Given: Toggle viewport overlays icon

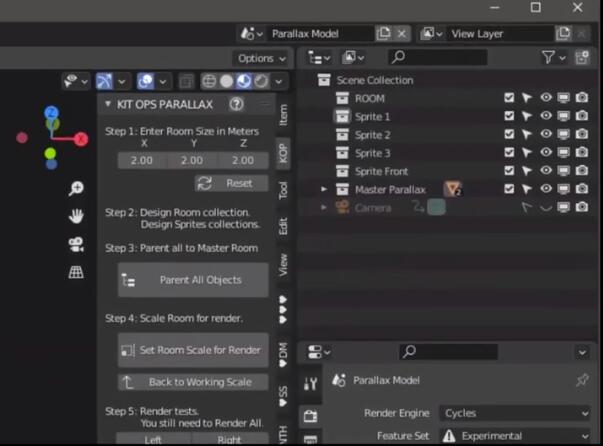Looking at the screenshot, I should [145, 81].
